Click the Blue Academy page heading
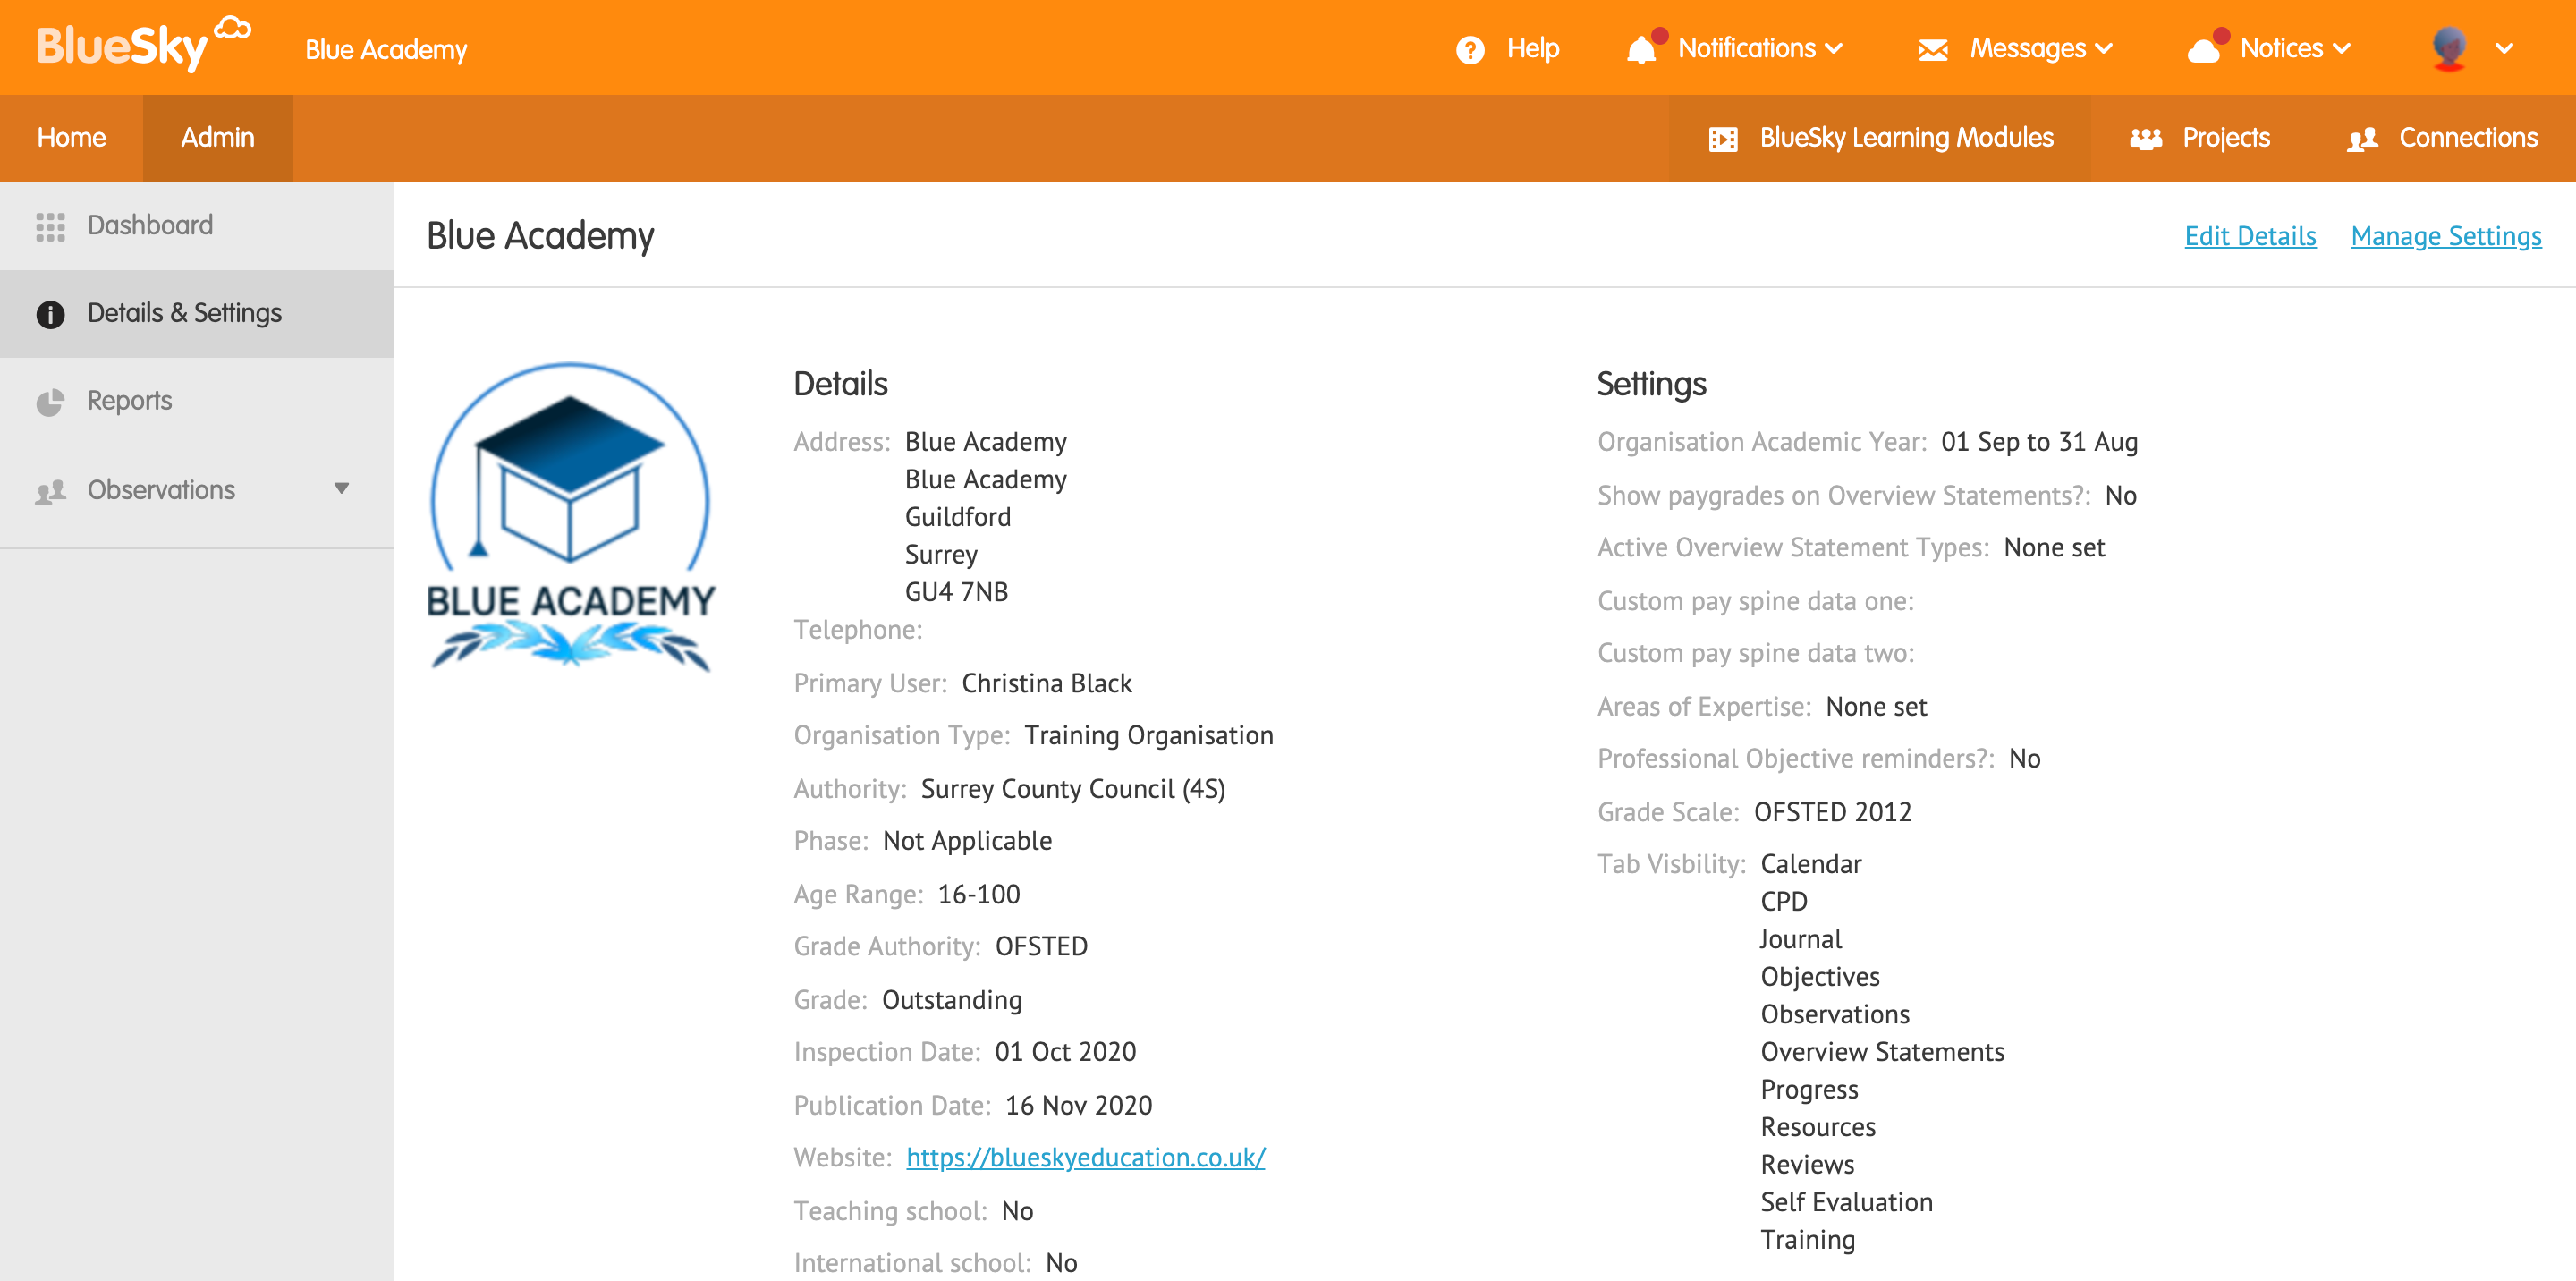This screenshot has width=2576, height=1281. [x=540, y=236]
